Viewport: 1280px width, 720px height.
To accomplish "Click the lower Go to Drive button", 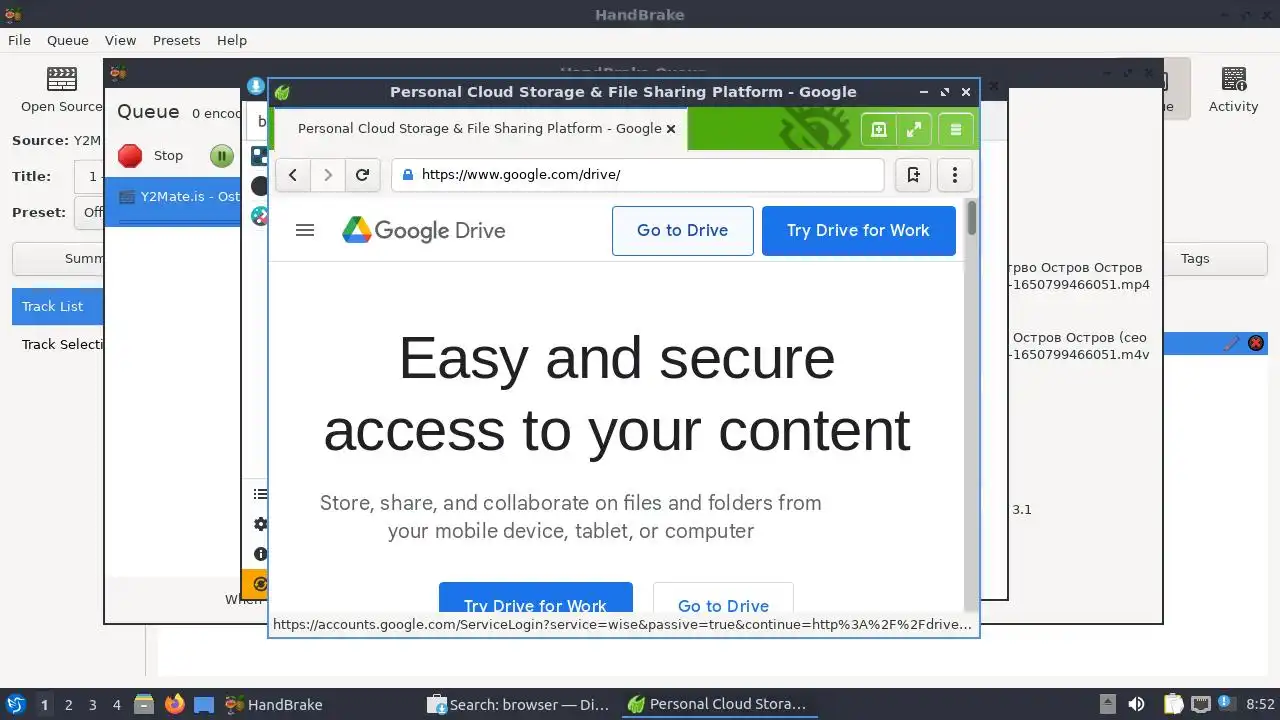I will point(723,597).
